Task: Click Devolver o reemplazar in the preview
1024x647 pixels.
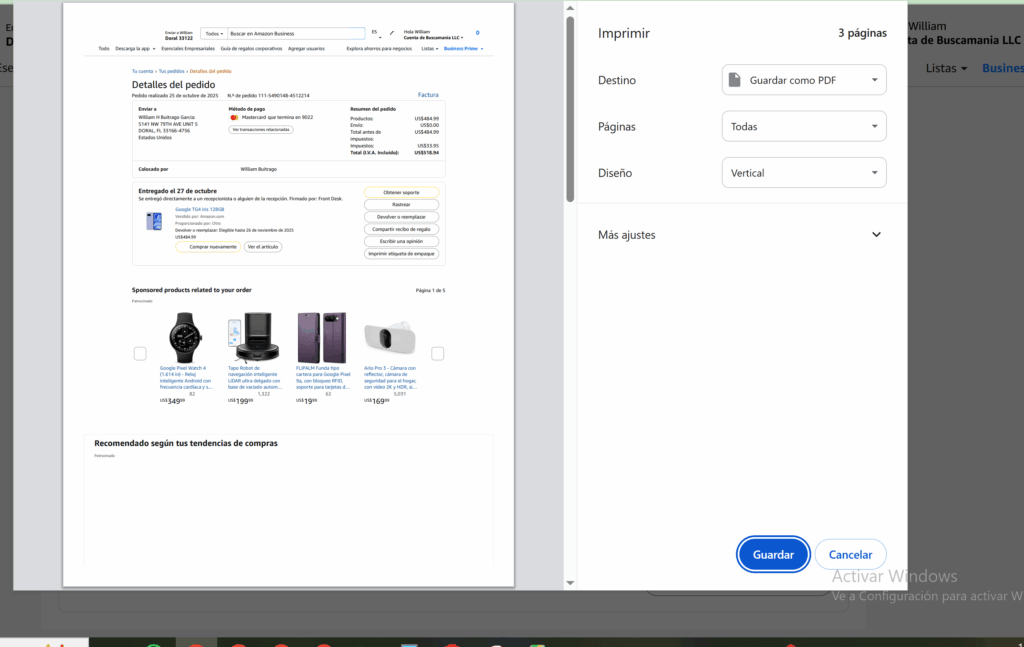Action: [401, 217]
